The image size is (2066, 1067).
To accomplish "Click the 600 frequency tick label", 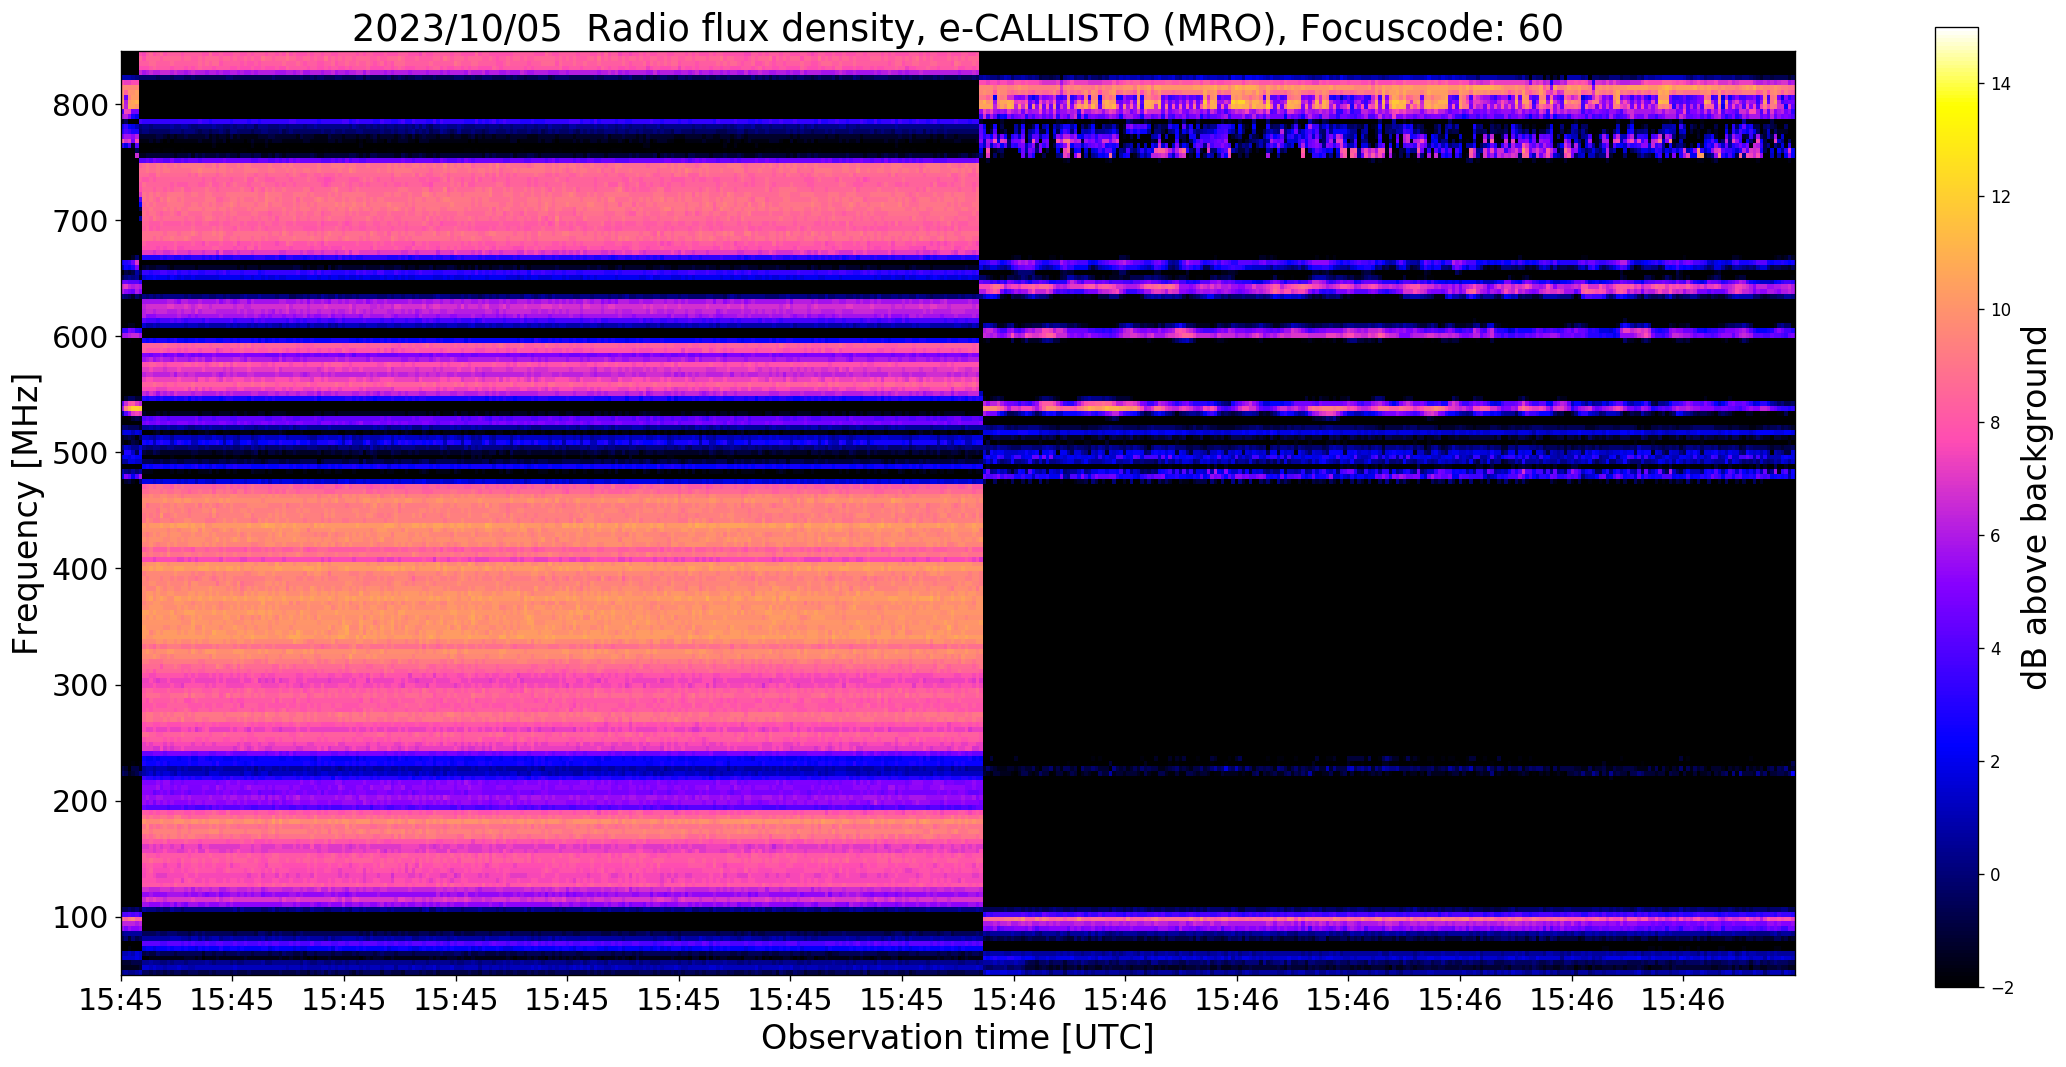I will point(81,337).
